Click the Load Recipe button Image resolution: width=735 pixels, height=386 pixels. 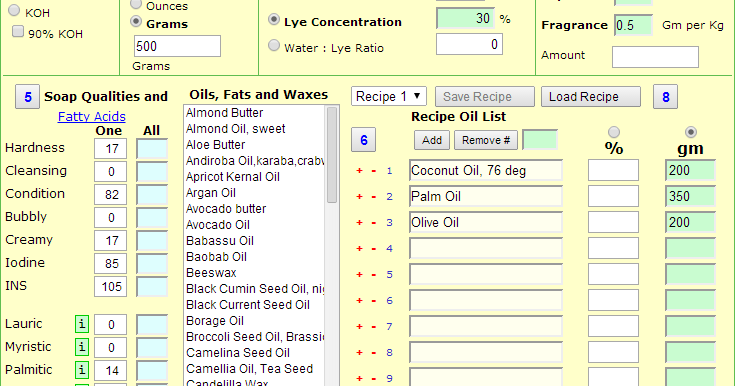point(591,97)
